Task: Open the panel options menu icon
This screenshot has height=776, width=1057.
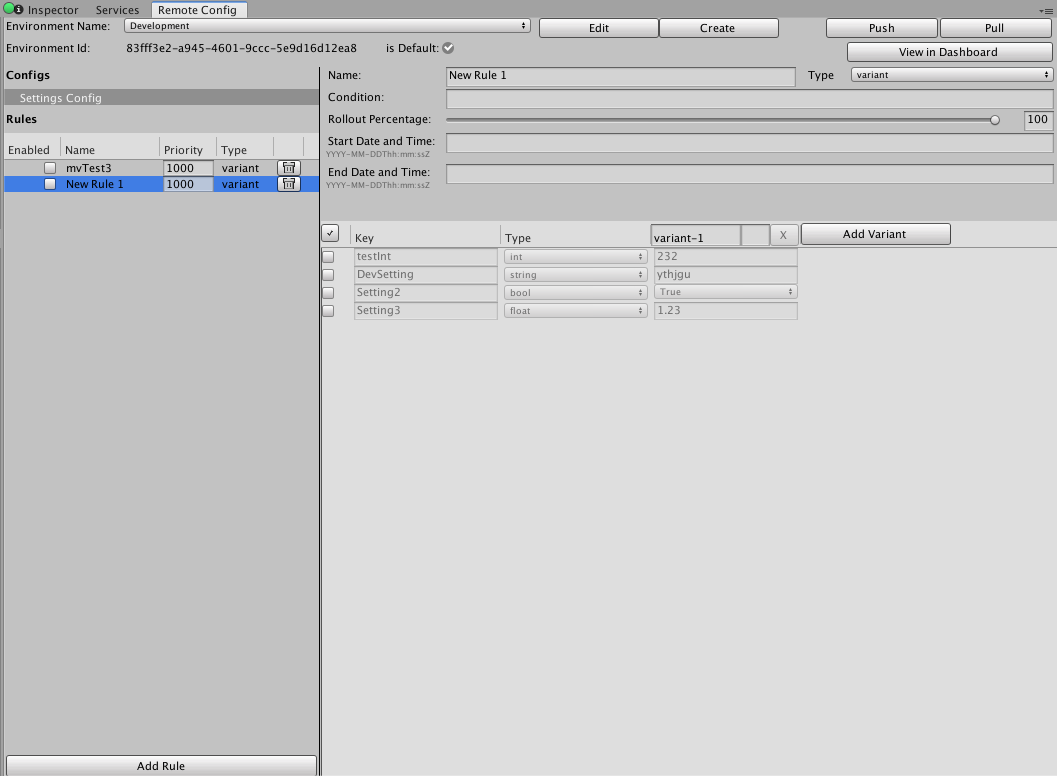Action: click(x=1046, y=10)
